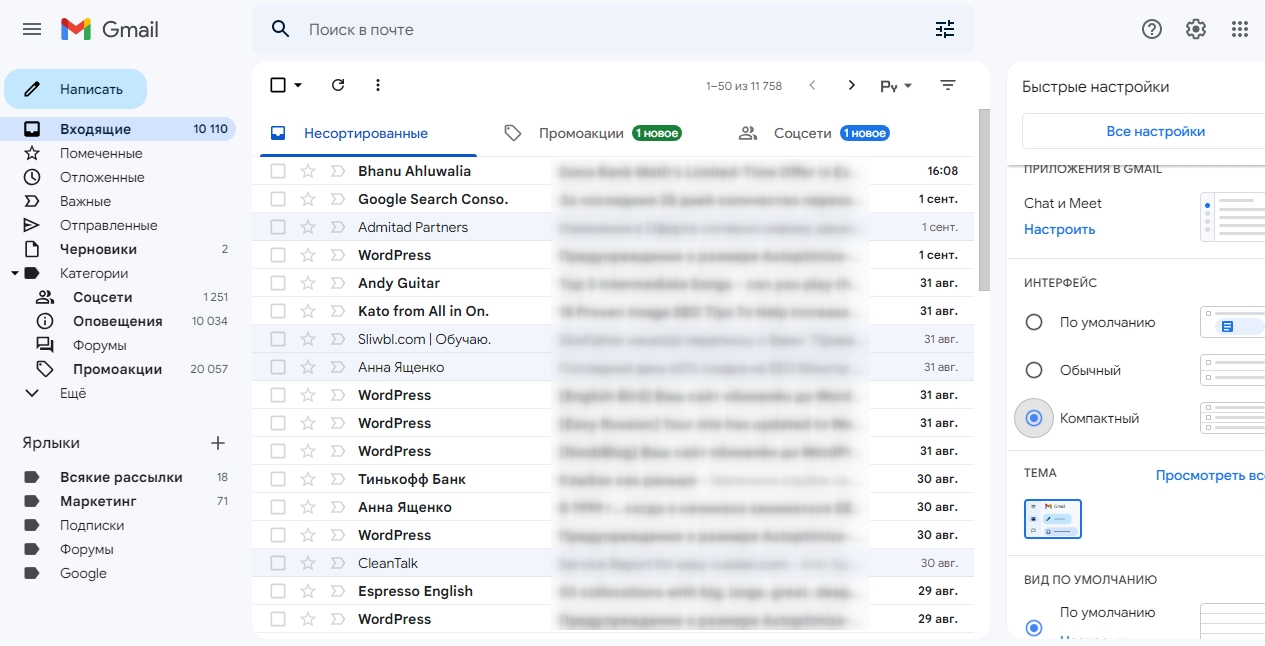
Task: Tick checkbox for Тинькофф Банк email
Action: (278, 479)
